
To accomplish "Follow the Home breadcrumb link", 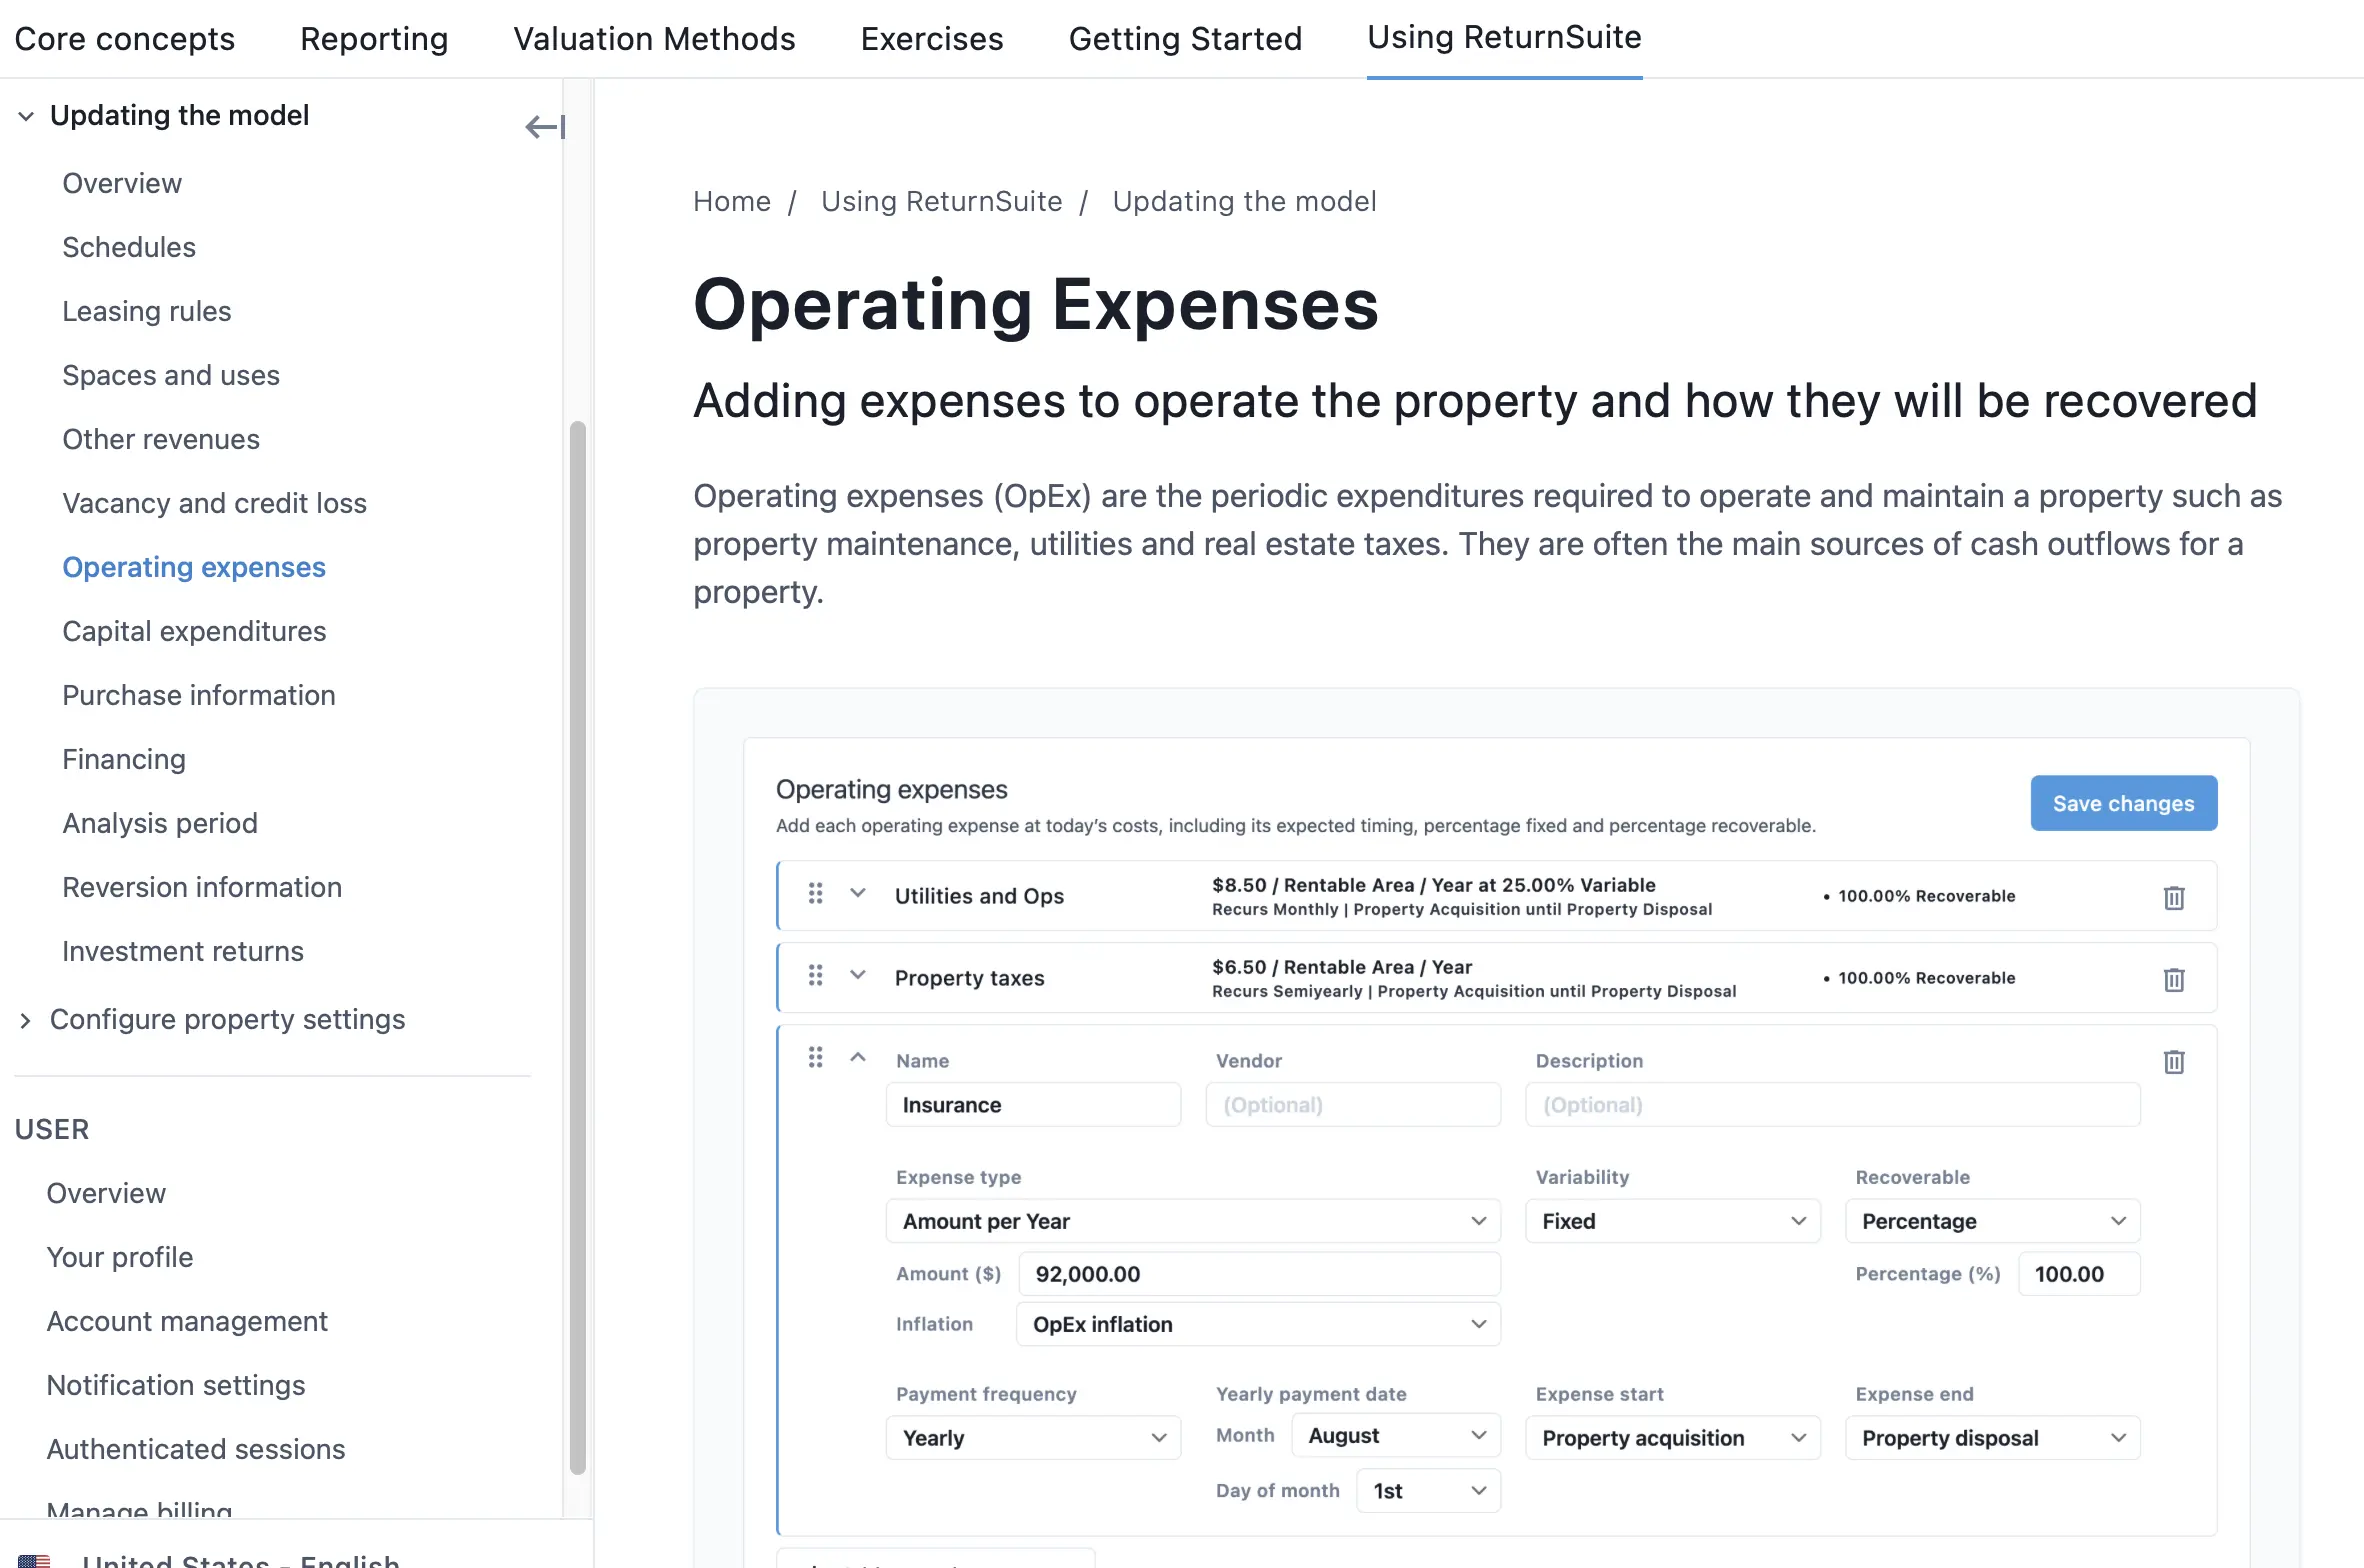I will 732,201.
